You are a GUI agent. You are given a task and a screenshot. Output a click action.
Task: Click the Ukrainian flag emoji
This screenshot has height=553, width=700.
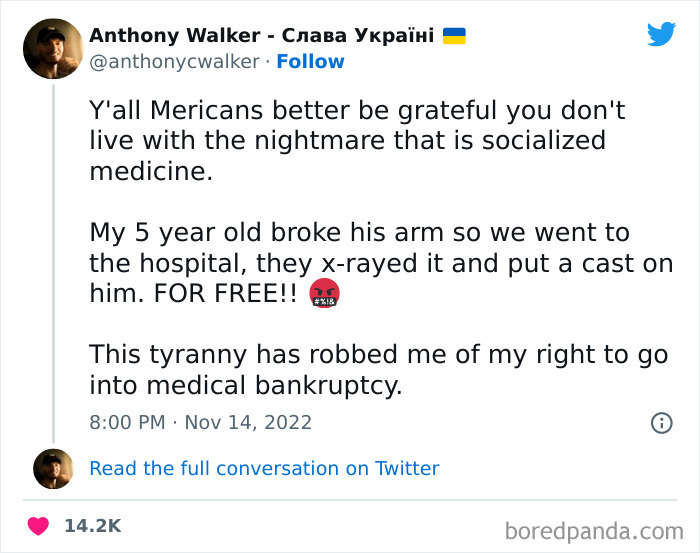coord(454,36)
